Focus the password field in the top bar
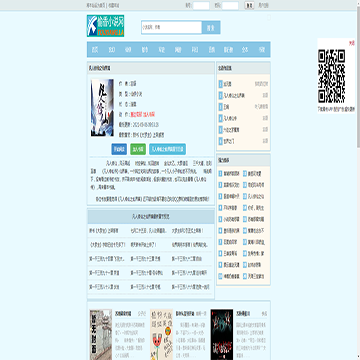This screenshot has height=360, width=360. [x=230, y=6]
